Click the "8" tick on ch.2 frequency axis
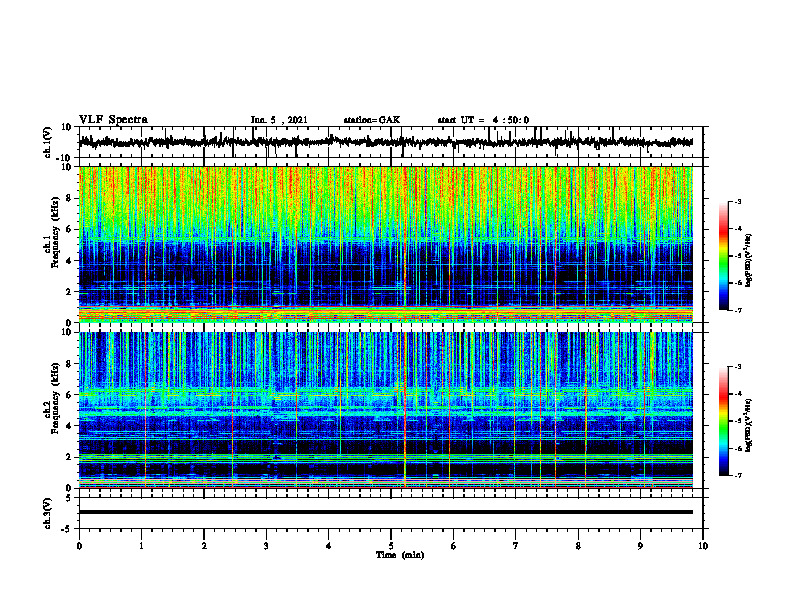792x612 pixels. (69, 364)
